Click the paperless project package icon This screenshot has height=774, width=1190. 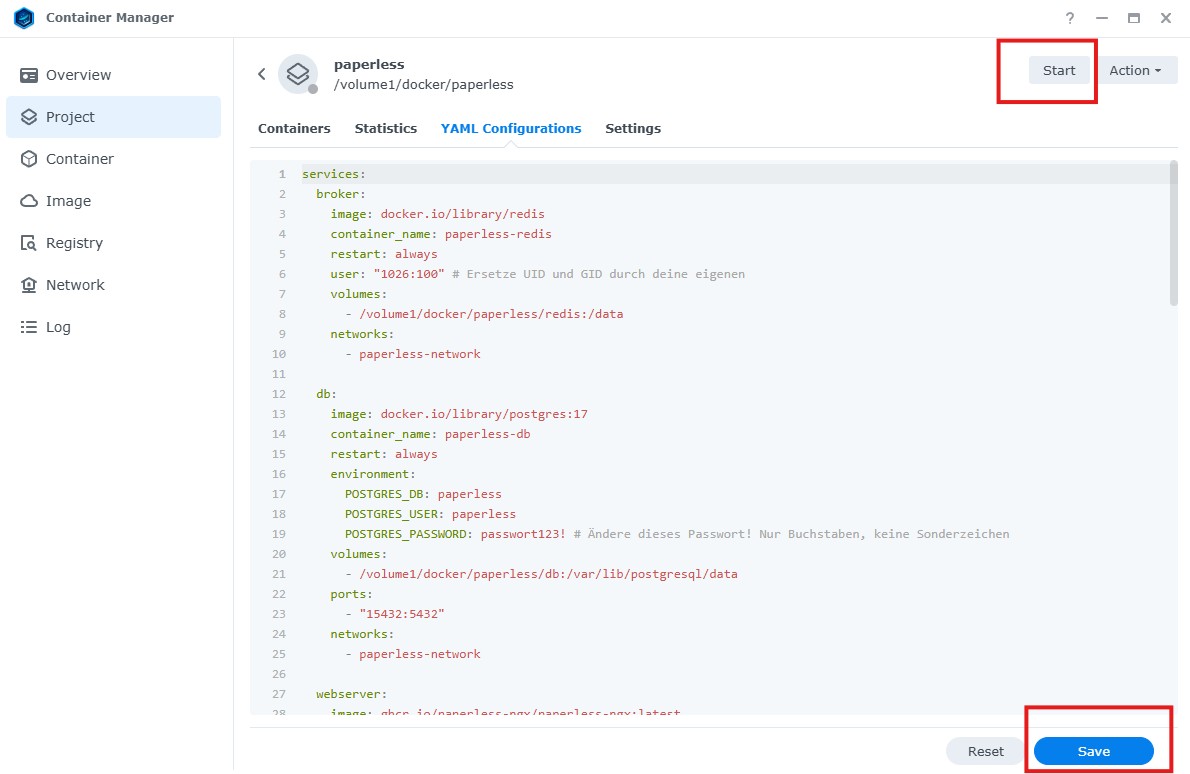tap(297, 73)
